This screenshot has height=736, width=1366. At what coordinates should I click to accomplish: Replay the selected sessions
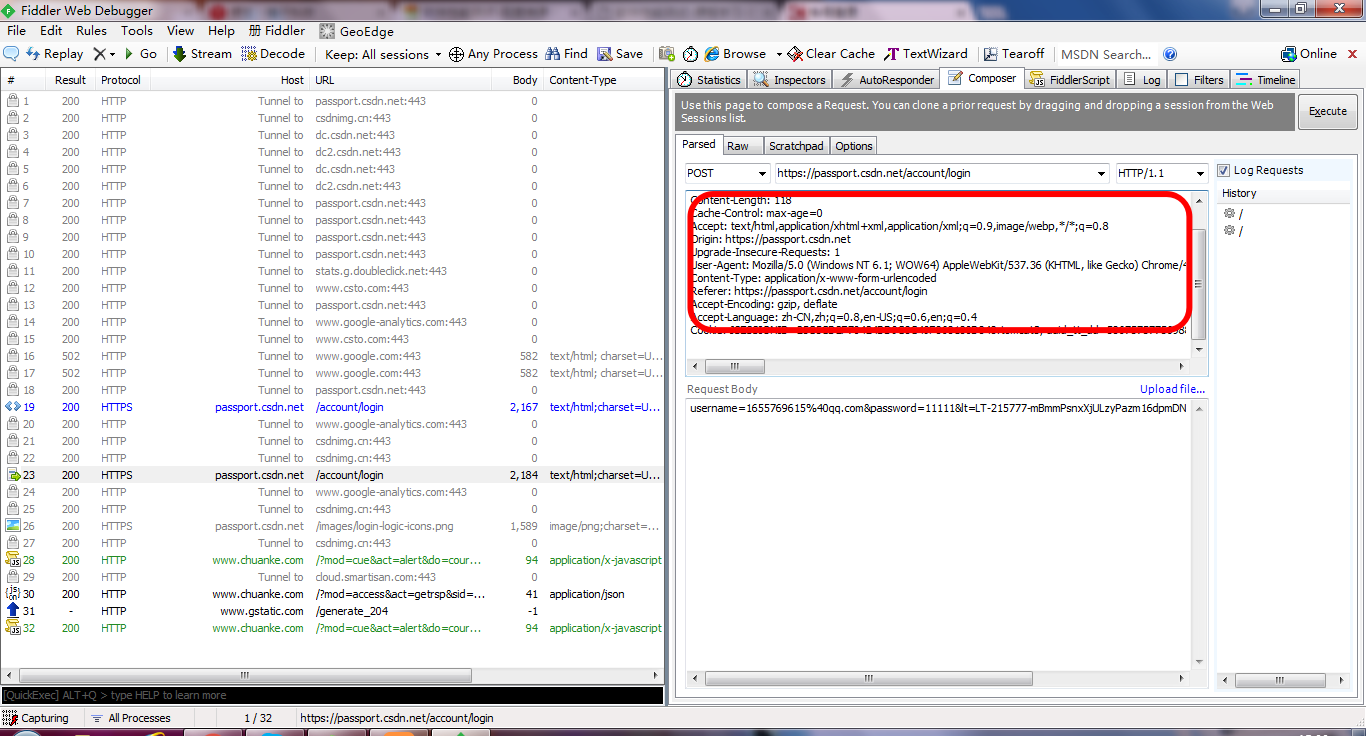click(55, 54)
